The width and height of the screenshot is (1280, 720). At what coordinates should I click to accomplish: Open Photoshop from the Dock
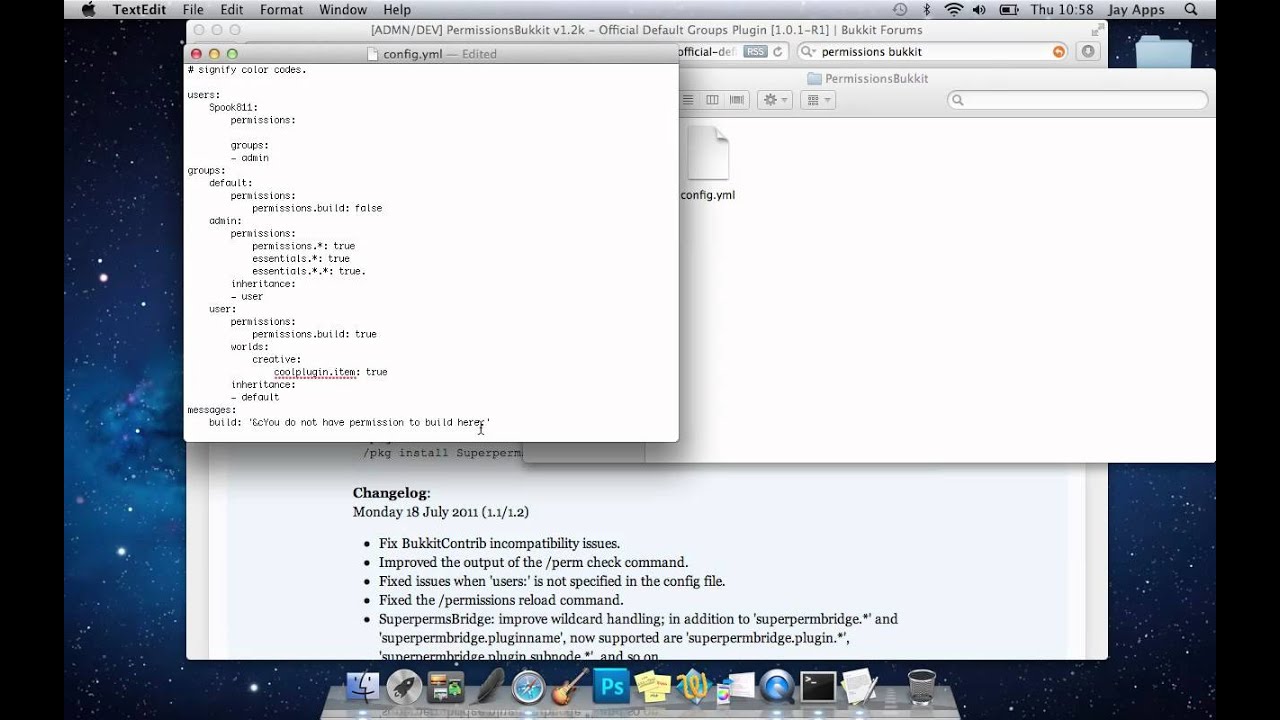pyautogui.click(x=610, y=687)
